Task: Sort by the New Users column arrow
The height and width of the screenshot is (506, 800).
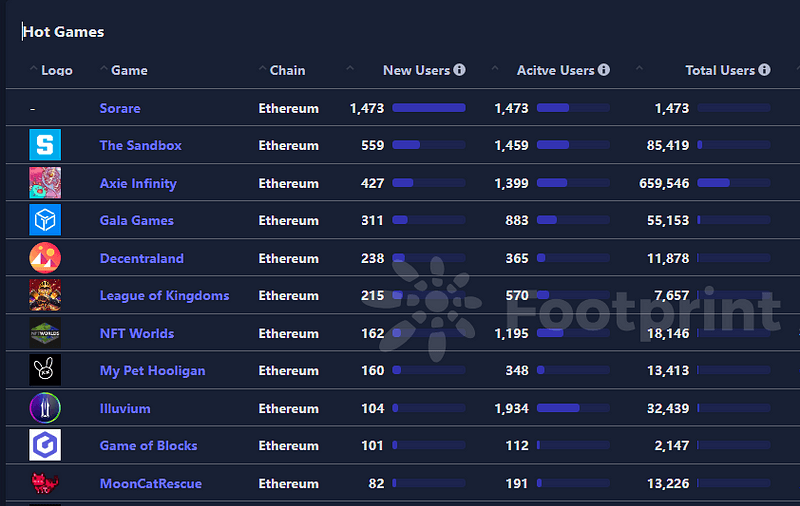Action: pos(350,68)
